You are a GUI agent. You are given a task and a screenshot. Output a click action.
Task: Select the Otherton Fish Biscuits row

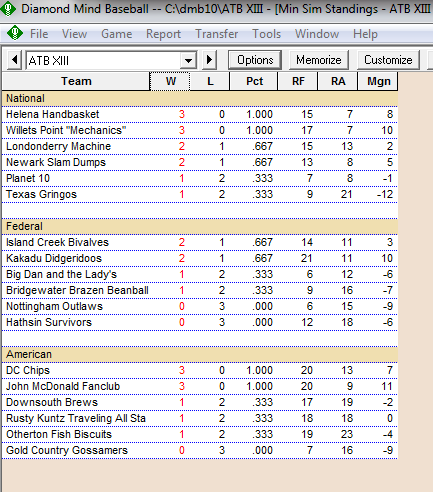(200, 434)
